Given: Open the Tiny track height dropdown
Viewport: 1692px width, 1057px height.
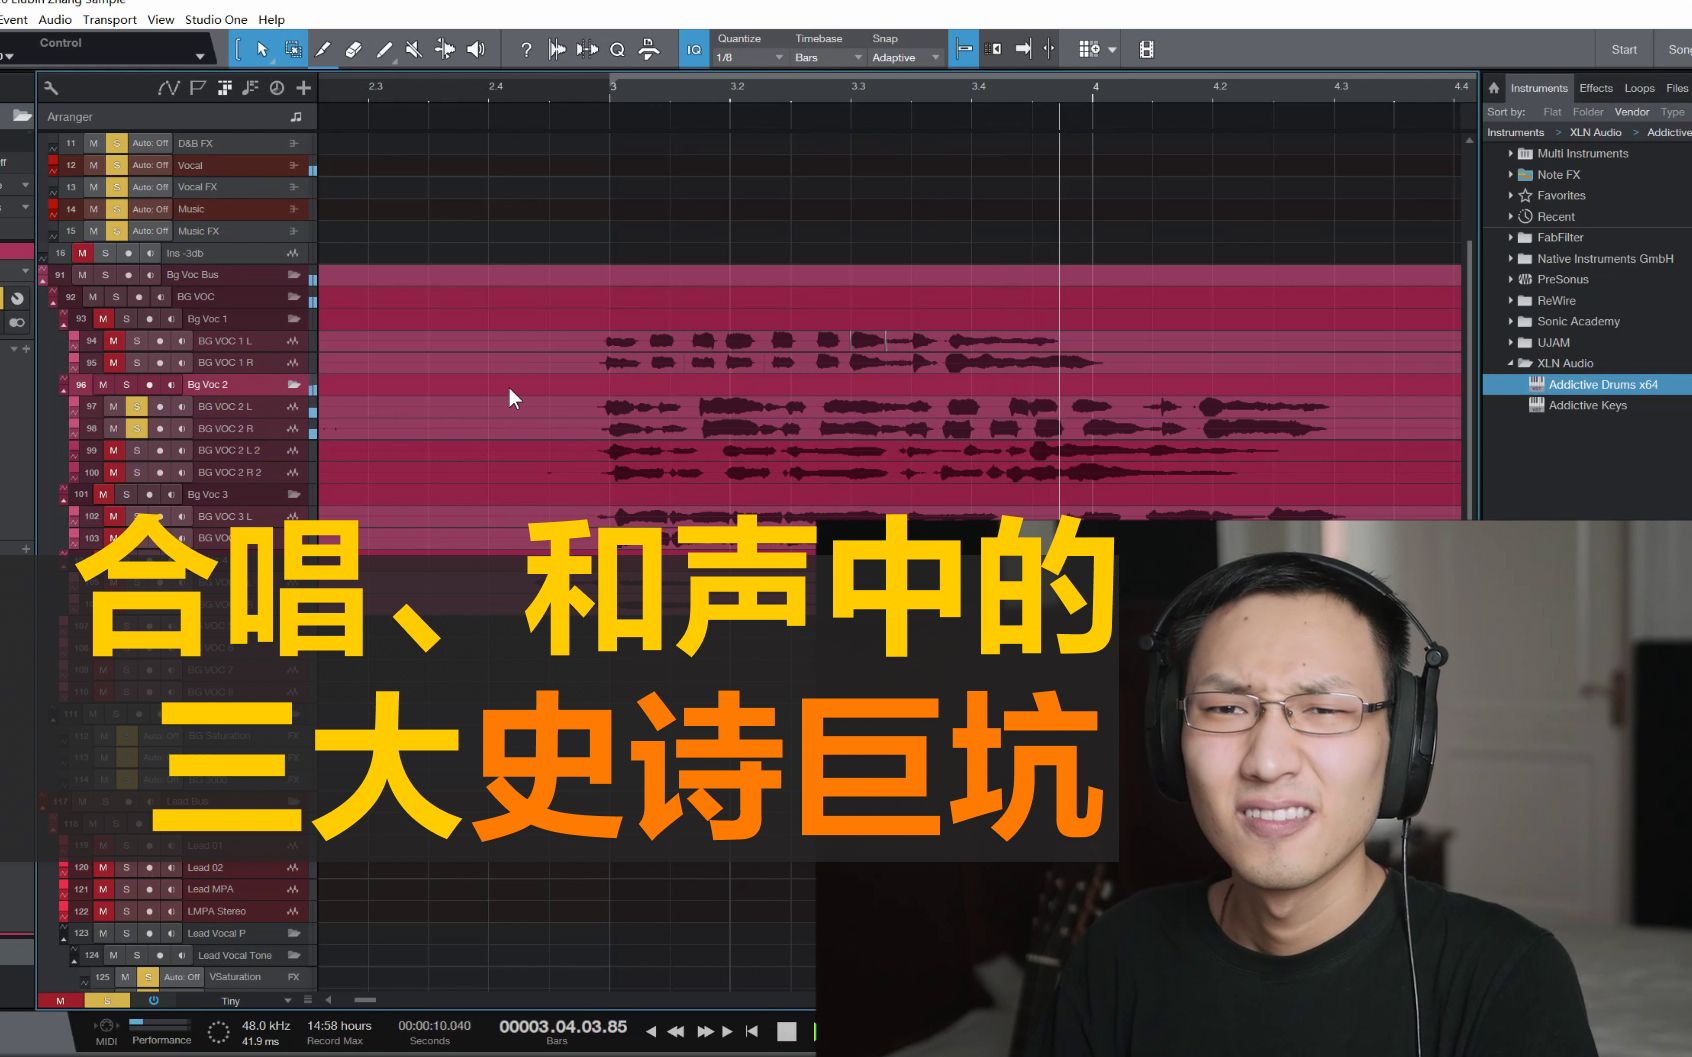Looking at the screenshot, I should click(x=256, y=1001).
